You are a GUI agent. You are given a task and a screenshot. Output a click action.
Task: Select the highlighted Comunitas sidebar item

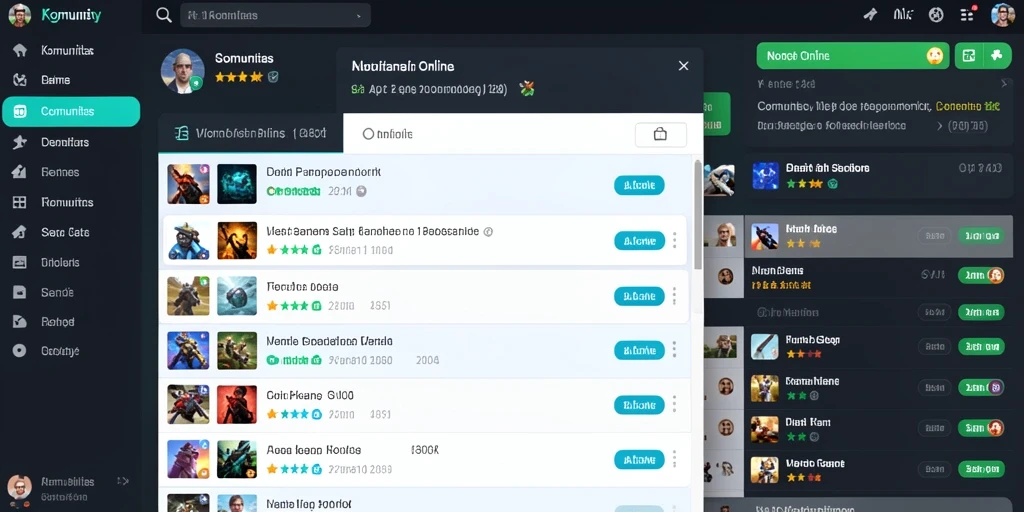click(x=71, y=112)
